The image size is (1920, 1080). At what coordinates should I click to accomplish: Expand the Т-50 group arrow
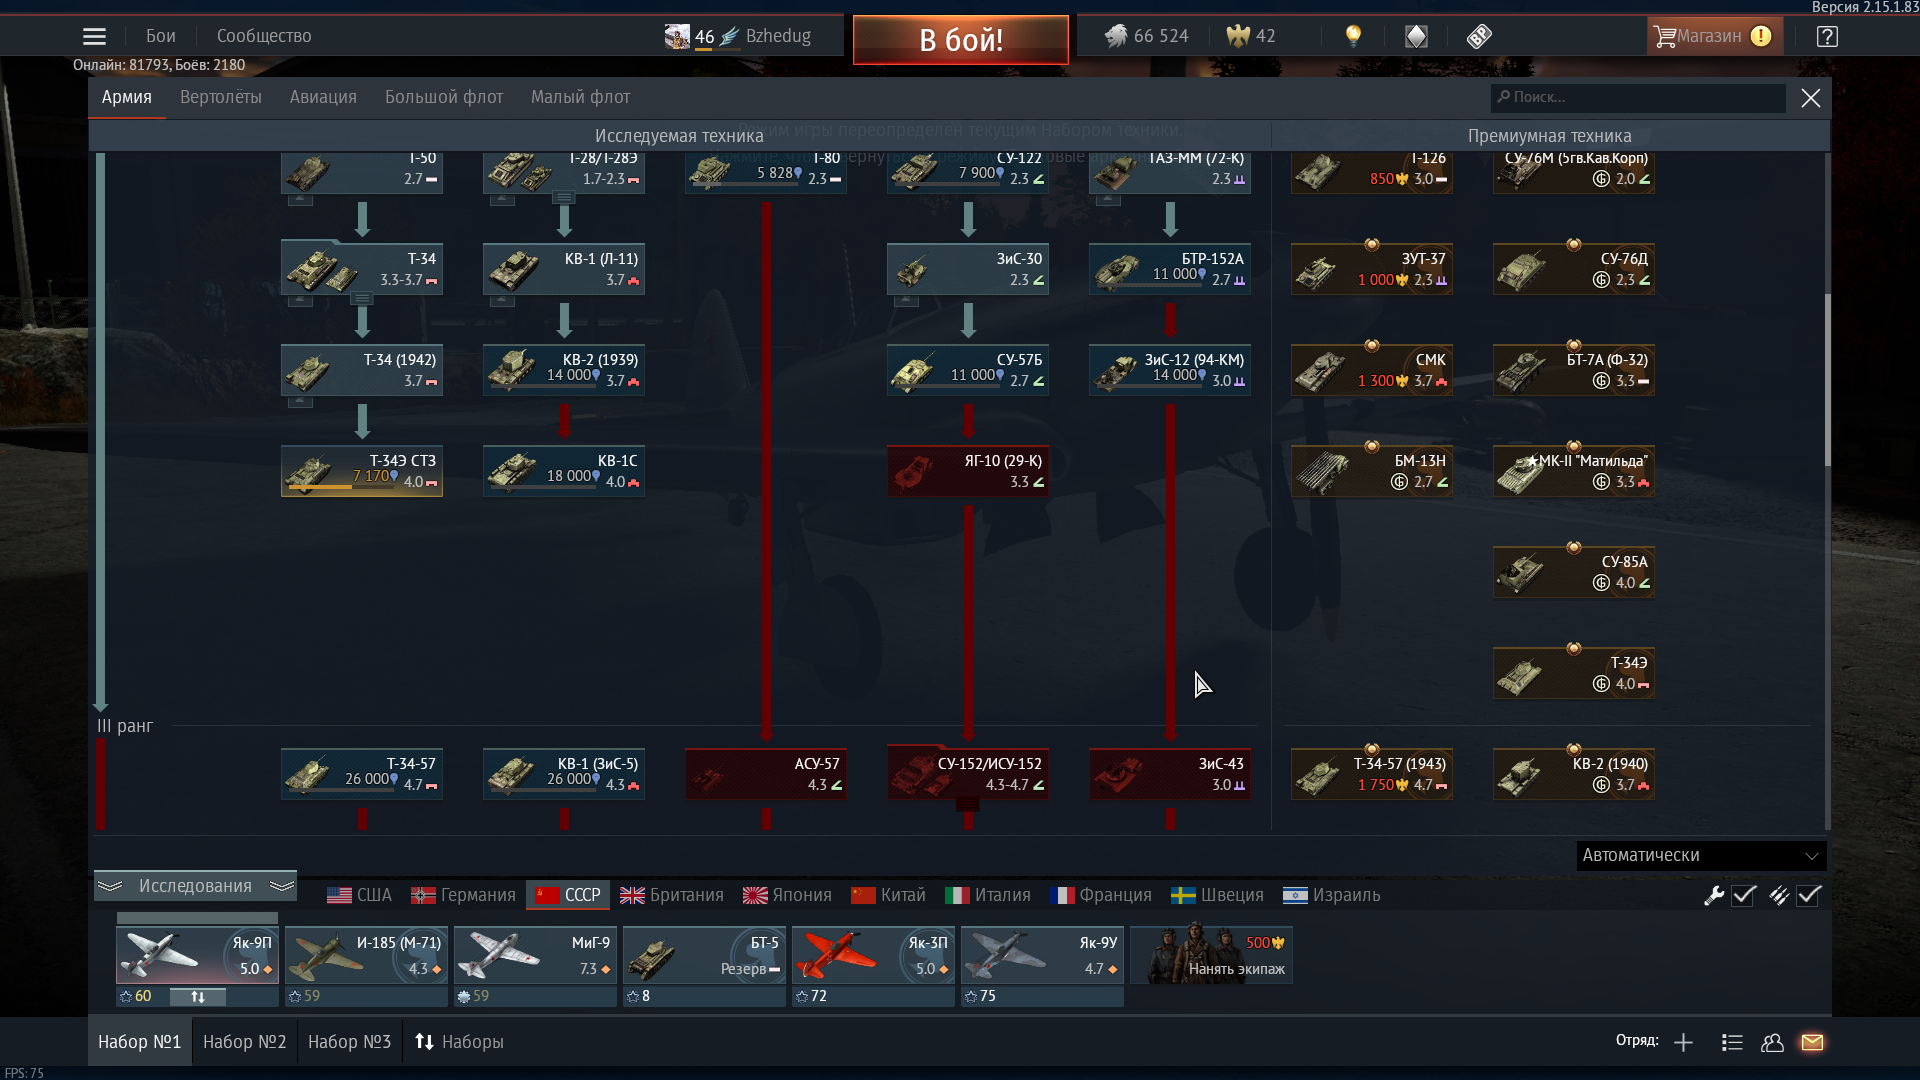pos(300,199)
